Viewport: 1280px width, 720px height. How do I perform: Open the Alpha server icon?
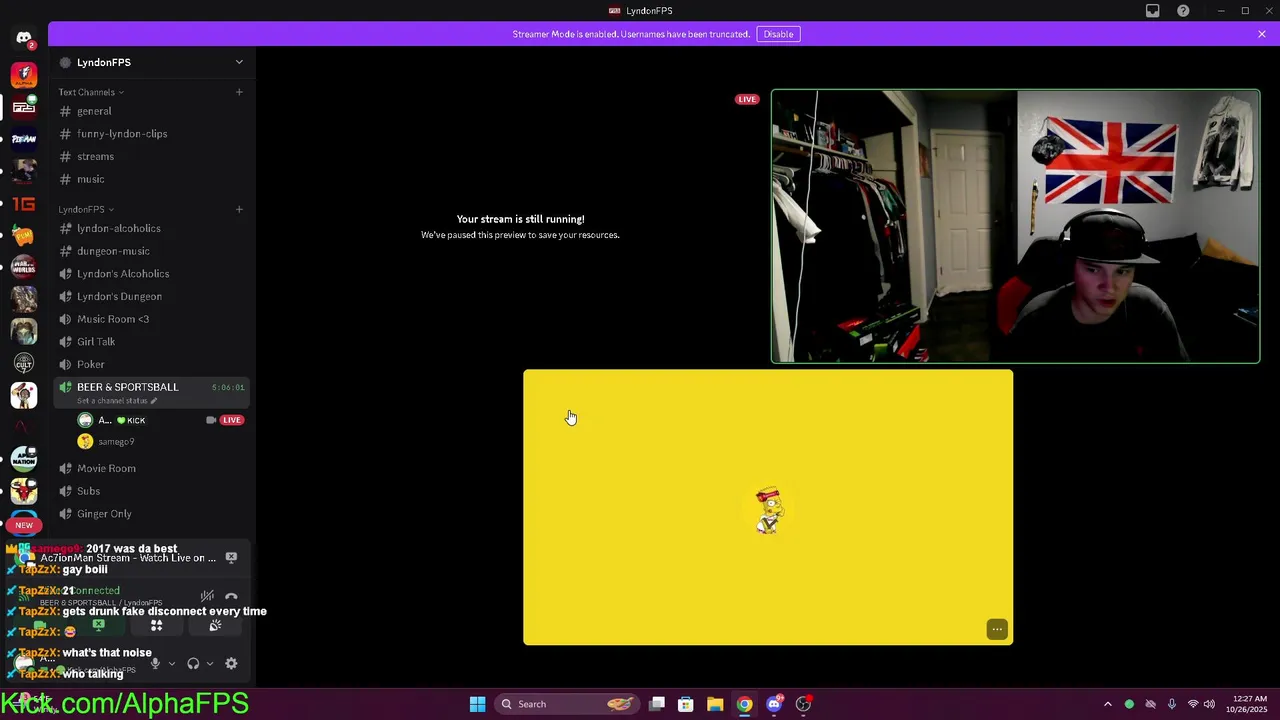(x=24, y=75)
